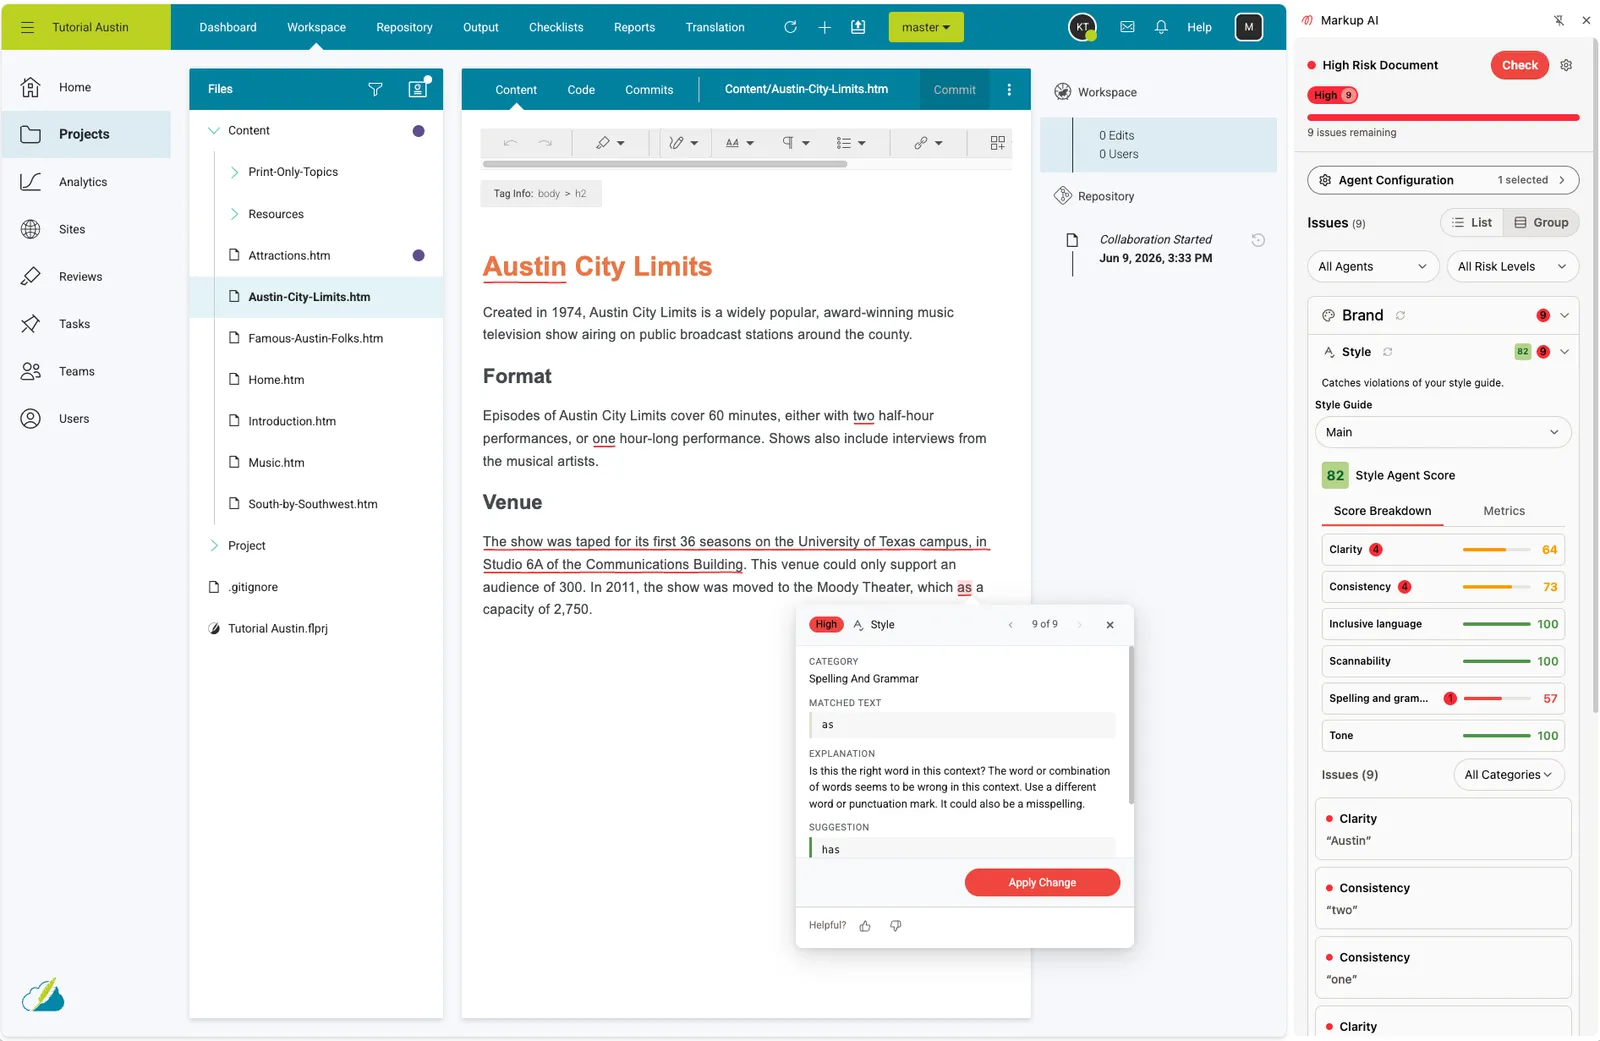Expand the Project folder in tree
1600x1041 pixels.
(214, 546)
